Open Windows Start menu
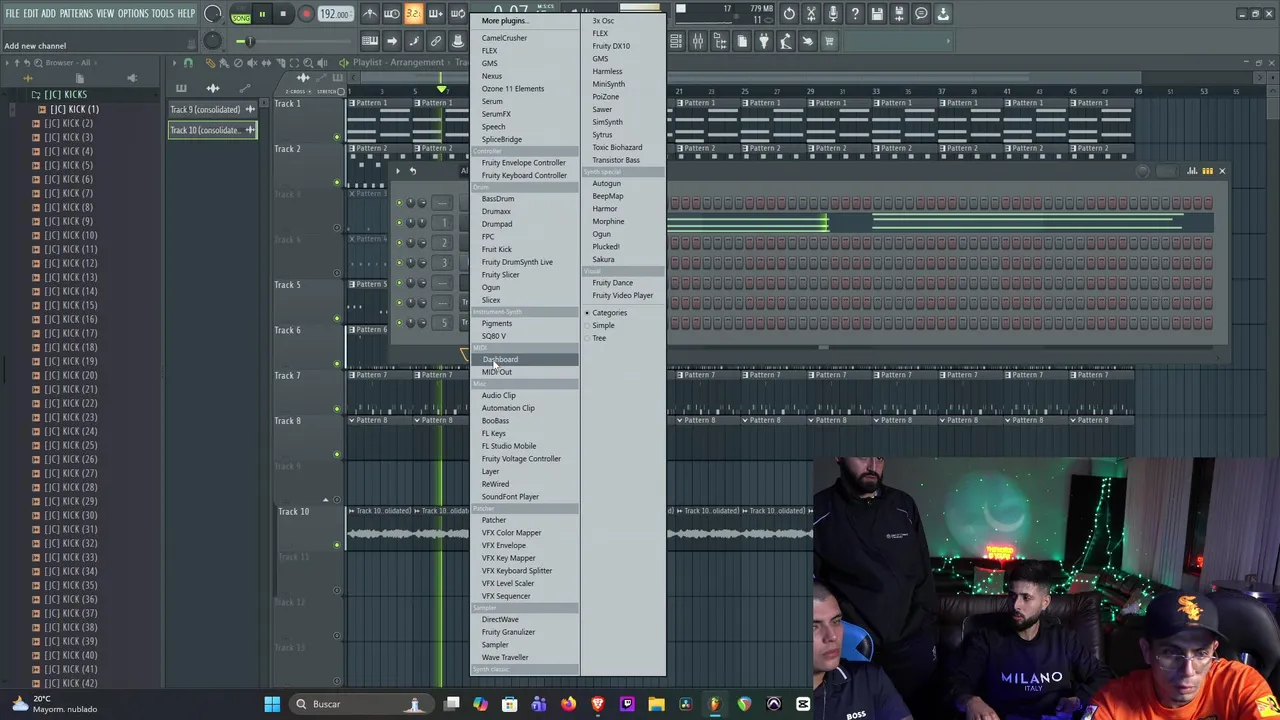The height and width of the screenshot is (720, 1280). pos(272,704)
